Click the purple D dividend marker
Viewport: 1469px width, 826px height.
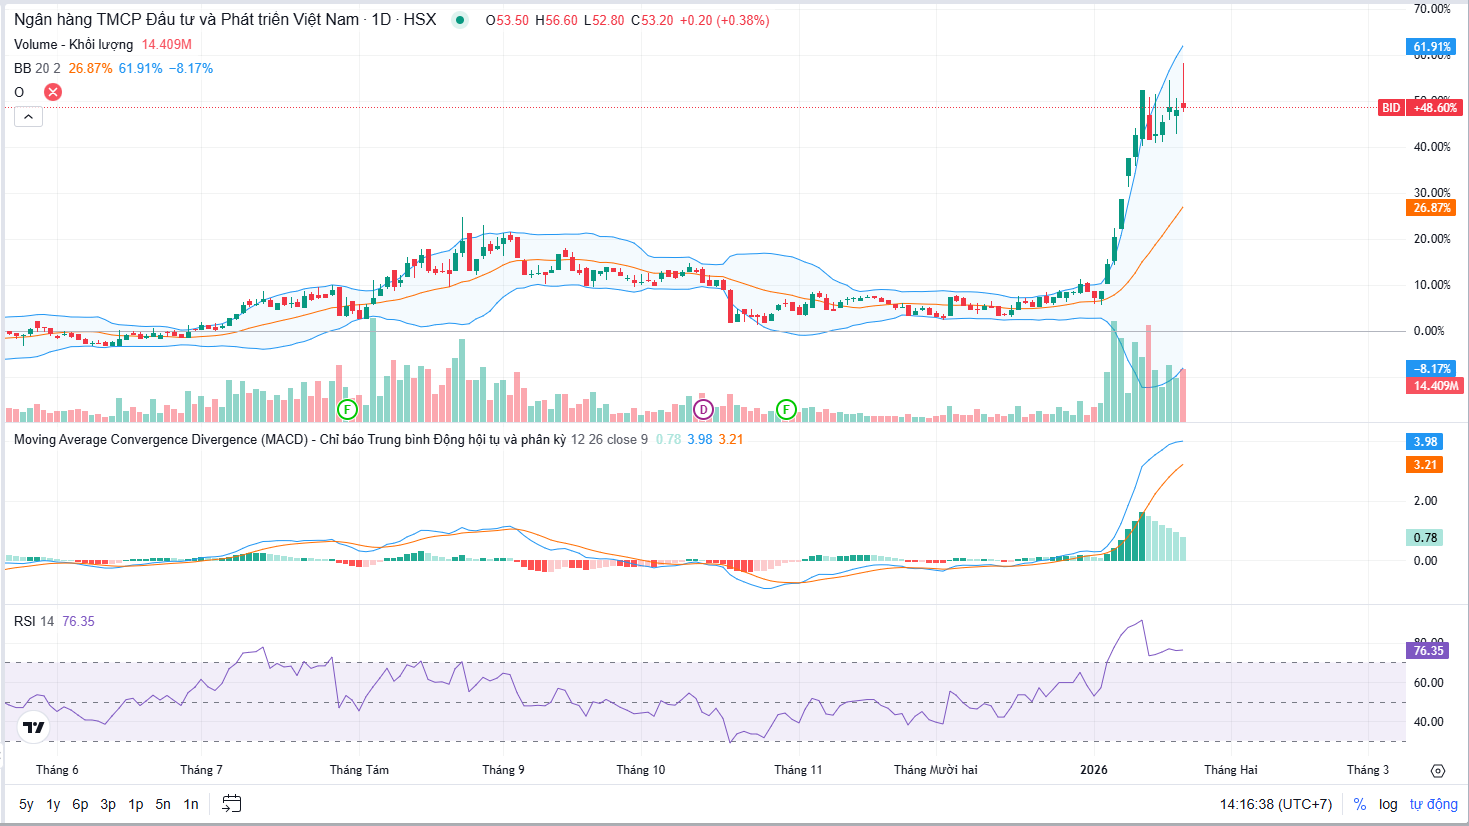(x=703, y=409)
